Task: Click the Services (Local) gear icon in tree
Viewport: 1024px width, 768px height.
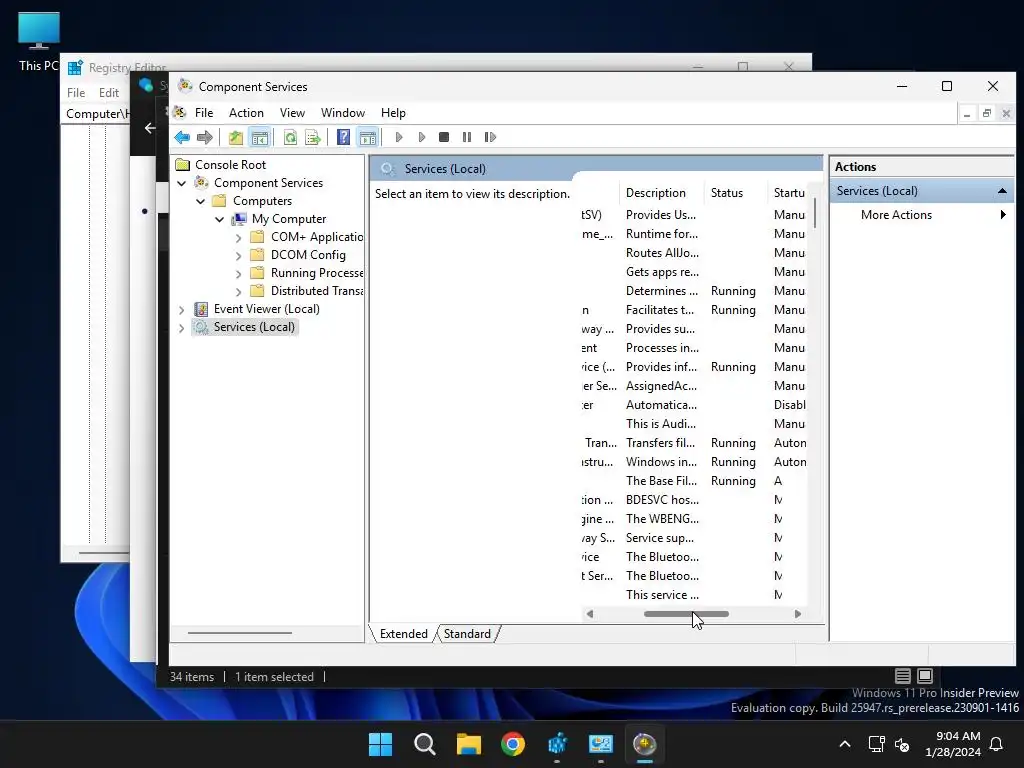Action: pos(201,327)
